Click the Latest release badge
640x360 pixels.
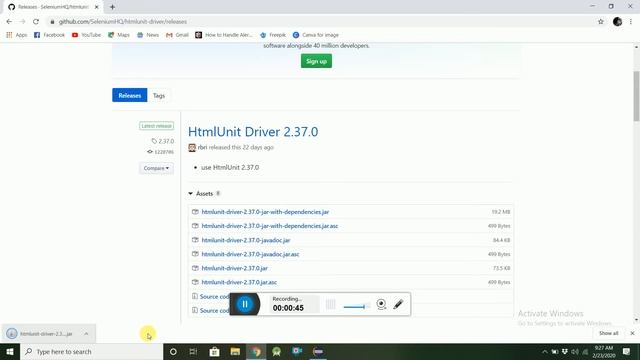click(x=156, y=126)
